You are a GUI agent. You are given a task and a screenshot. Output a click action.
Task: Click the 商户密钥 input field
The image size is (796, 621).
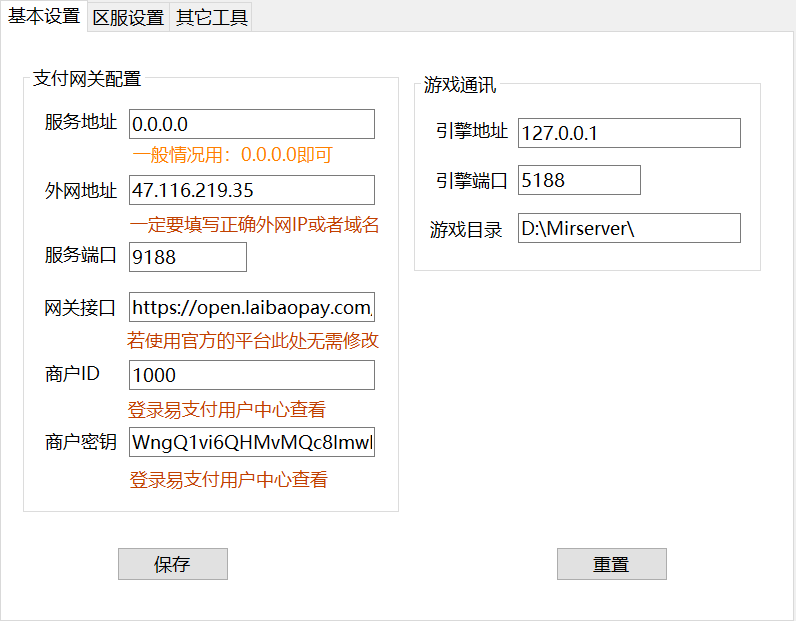[252, 442]
